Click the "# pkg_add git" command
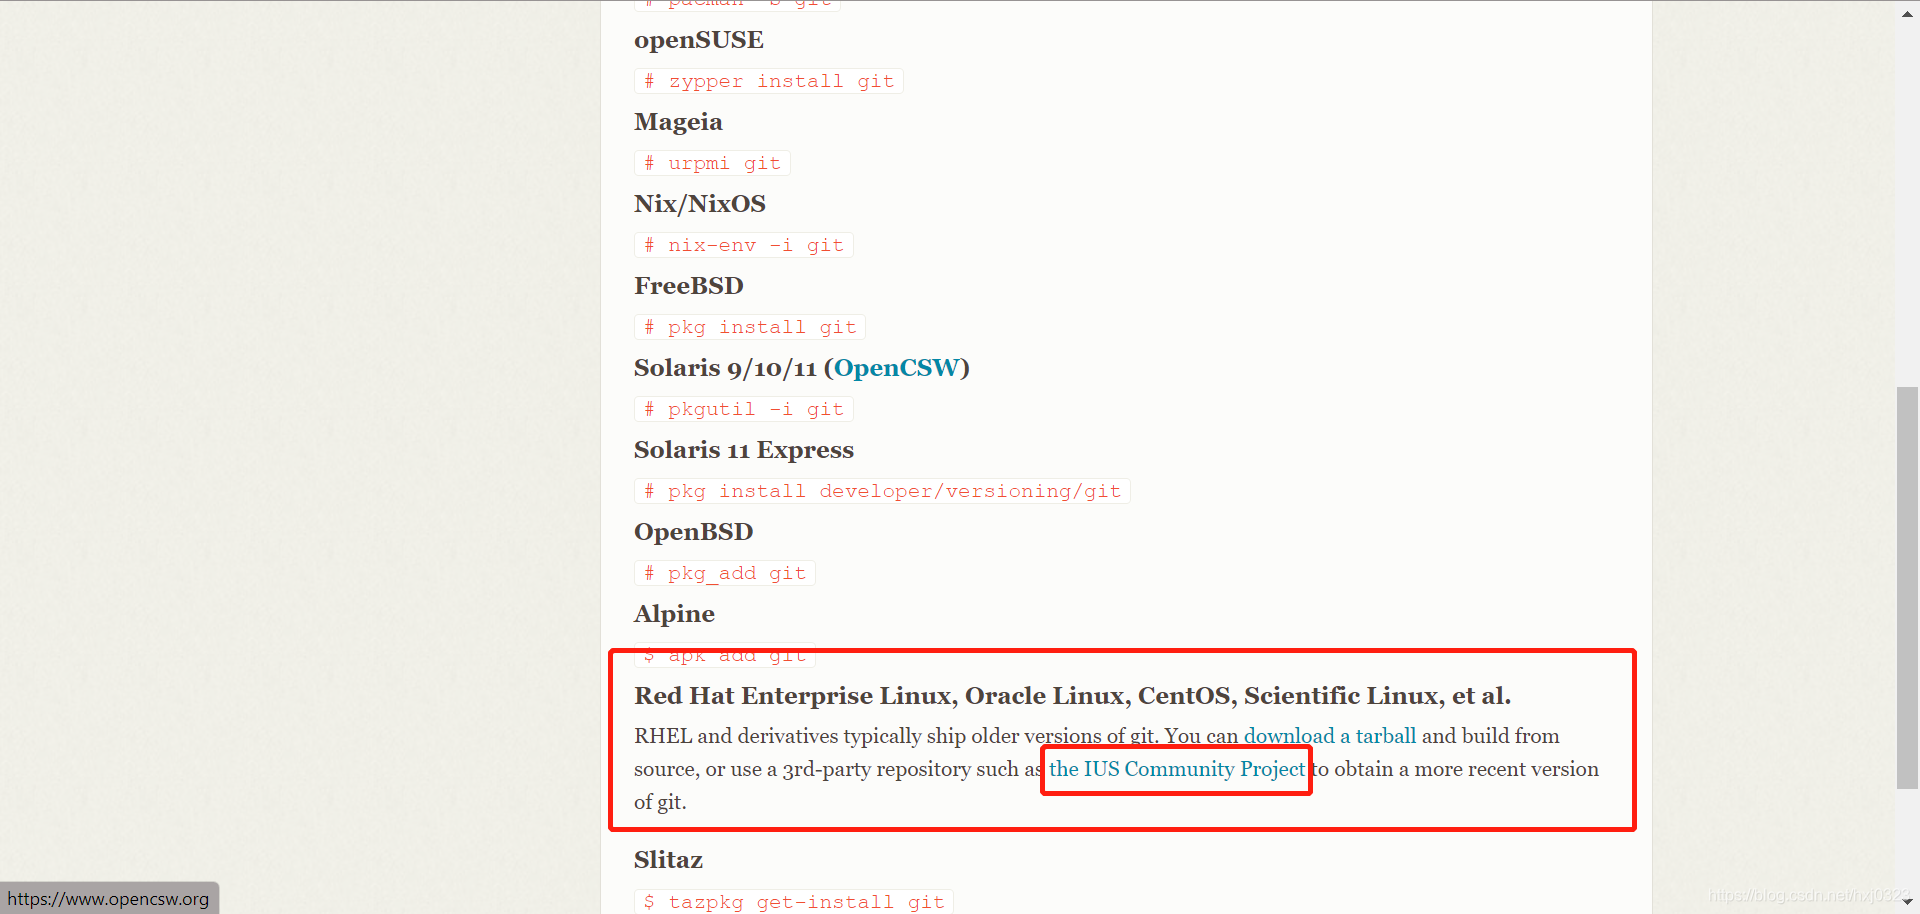This screenshot has width=1920, height=914. (x=725, y=573)
